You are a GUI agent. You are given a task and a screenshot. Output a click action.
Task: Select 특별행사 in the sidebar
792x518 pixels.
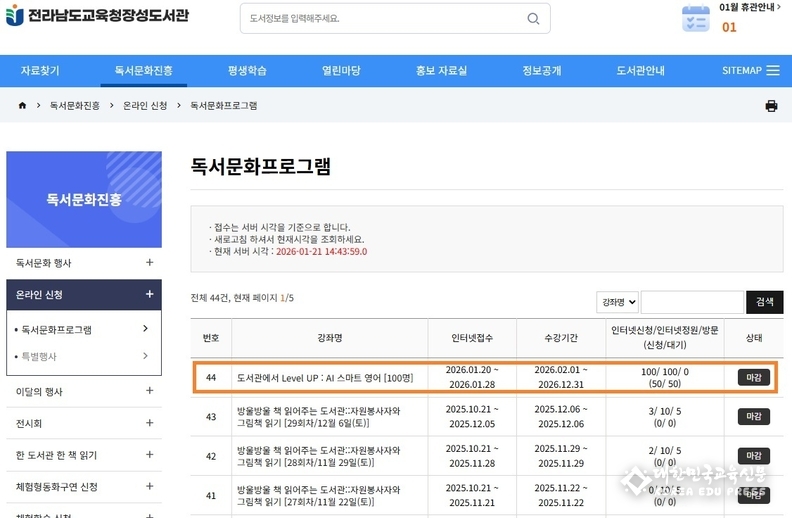click(x=40, y=356)
